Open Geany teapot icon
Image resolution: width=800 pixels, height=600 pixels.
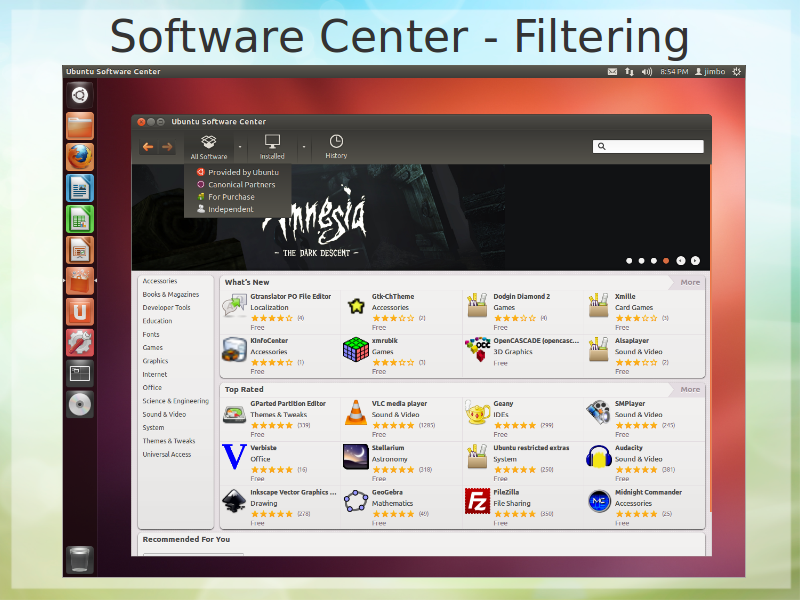[x=478, y=413]
